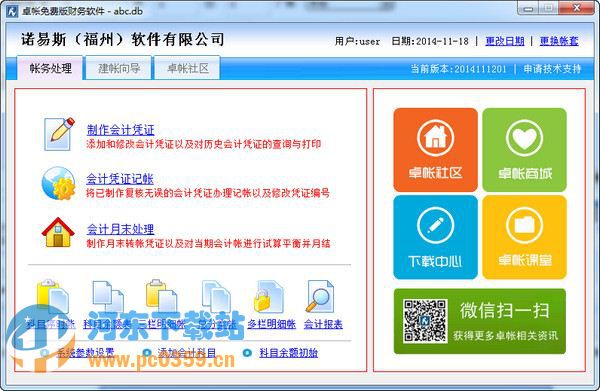Click the 获得更多卓帐相关资讯 caption
The image size is (600, 391).
(x=505, y=336)
